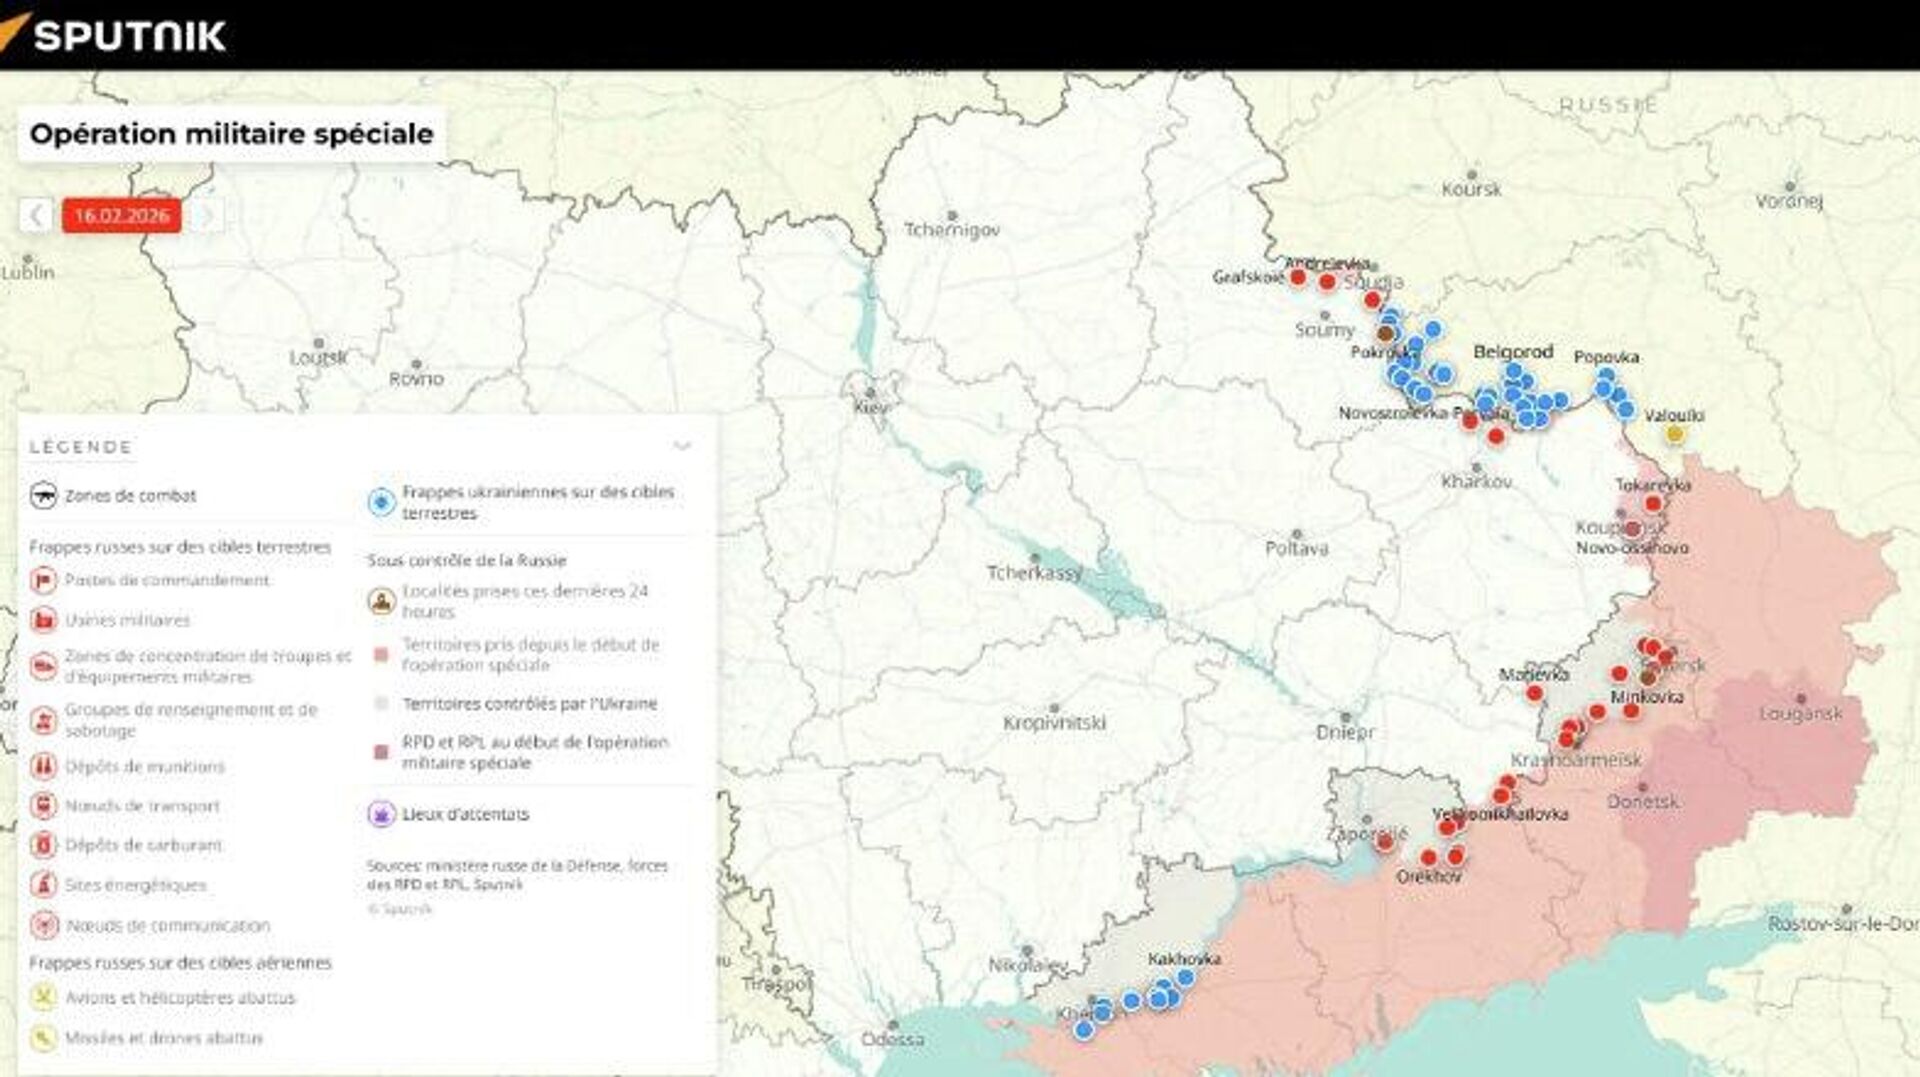1920x1077 pixels.
Task: Select the Dépôts de munitions icon
Action: 43,767
